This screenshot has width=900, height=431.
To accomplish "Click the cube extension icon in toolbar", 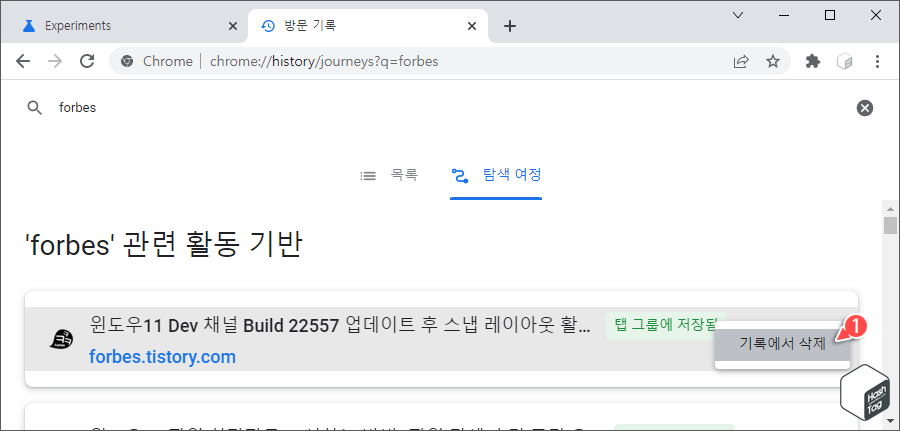I will (x=845, y=61).
